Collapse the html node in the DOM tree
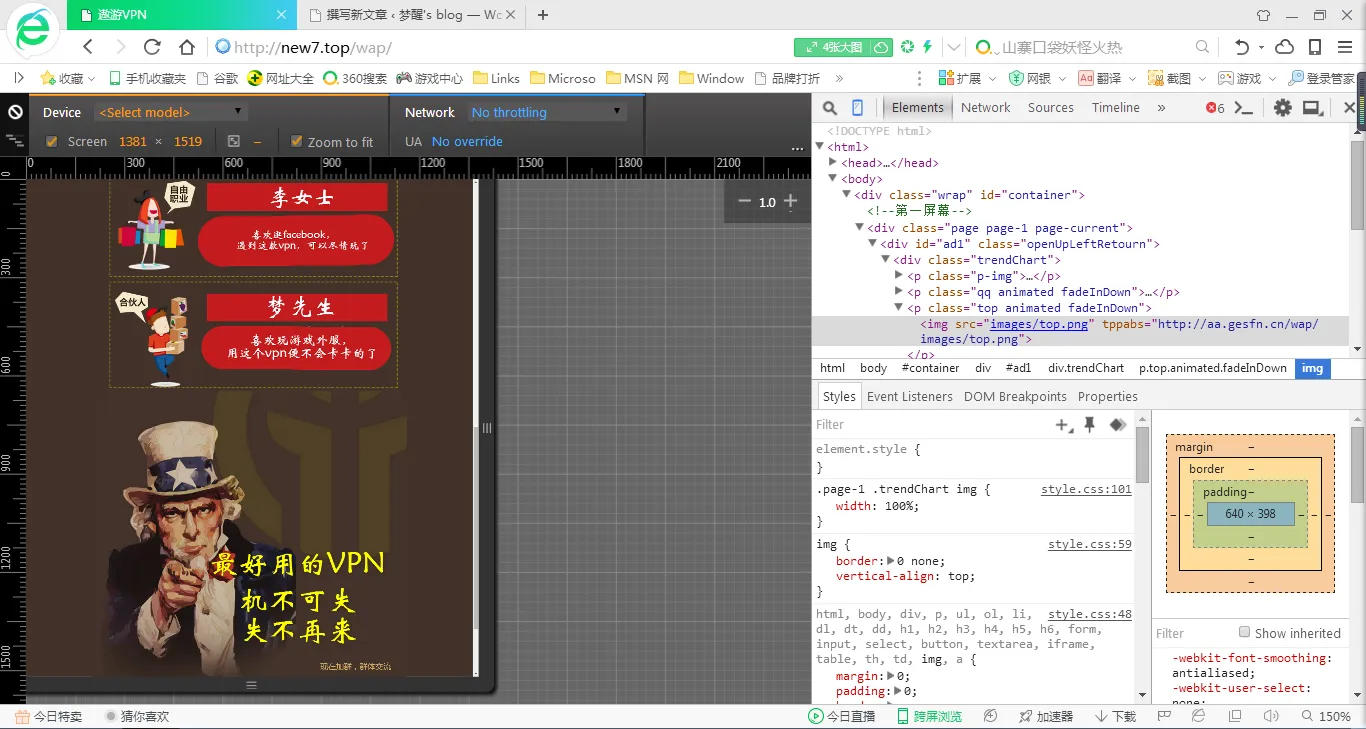The image size is (1366, 729). (x=820, y=147)
